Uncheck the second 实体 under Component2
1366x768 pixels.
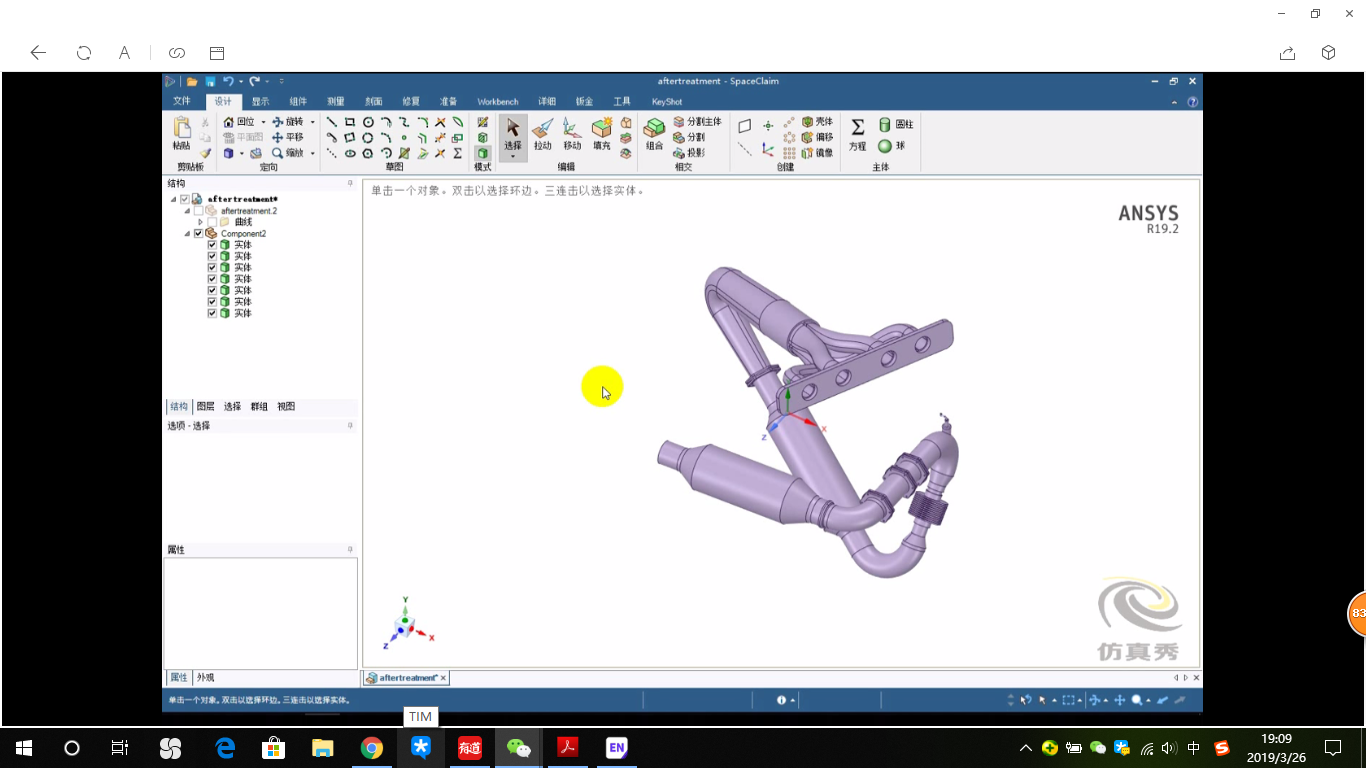212,256
